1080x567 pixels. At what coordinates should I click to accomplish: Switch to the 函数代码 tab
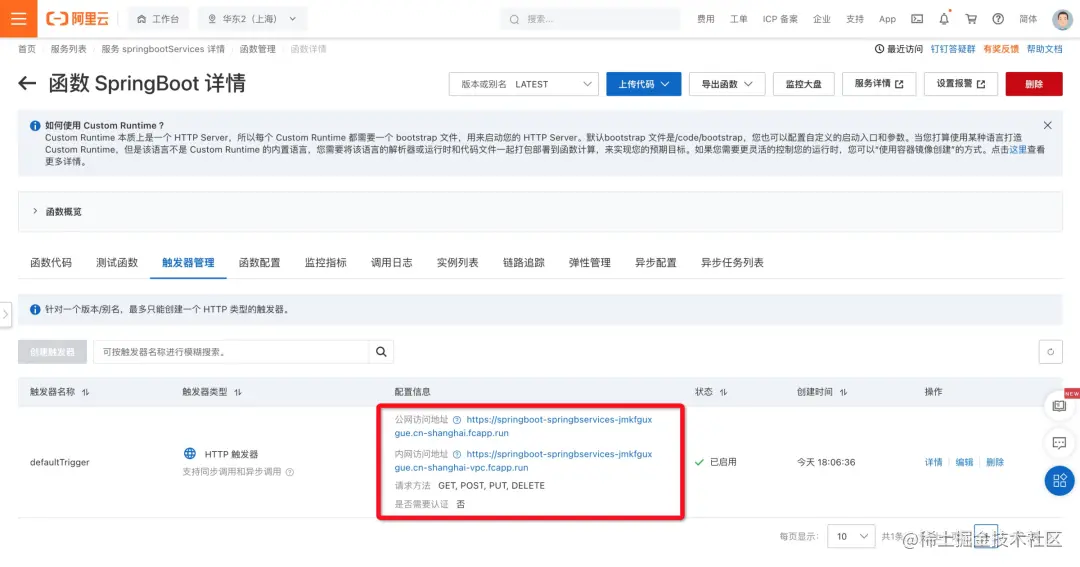[51, 262]
